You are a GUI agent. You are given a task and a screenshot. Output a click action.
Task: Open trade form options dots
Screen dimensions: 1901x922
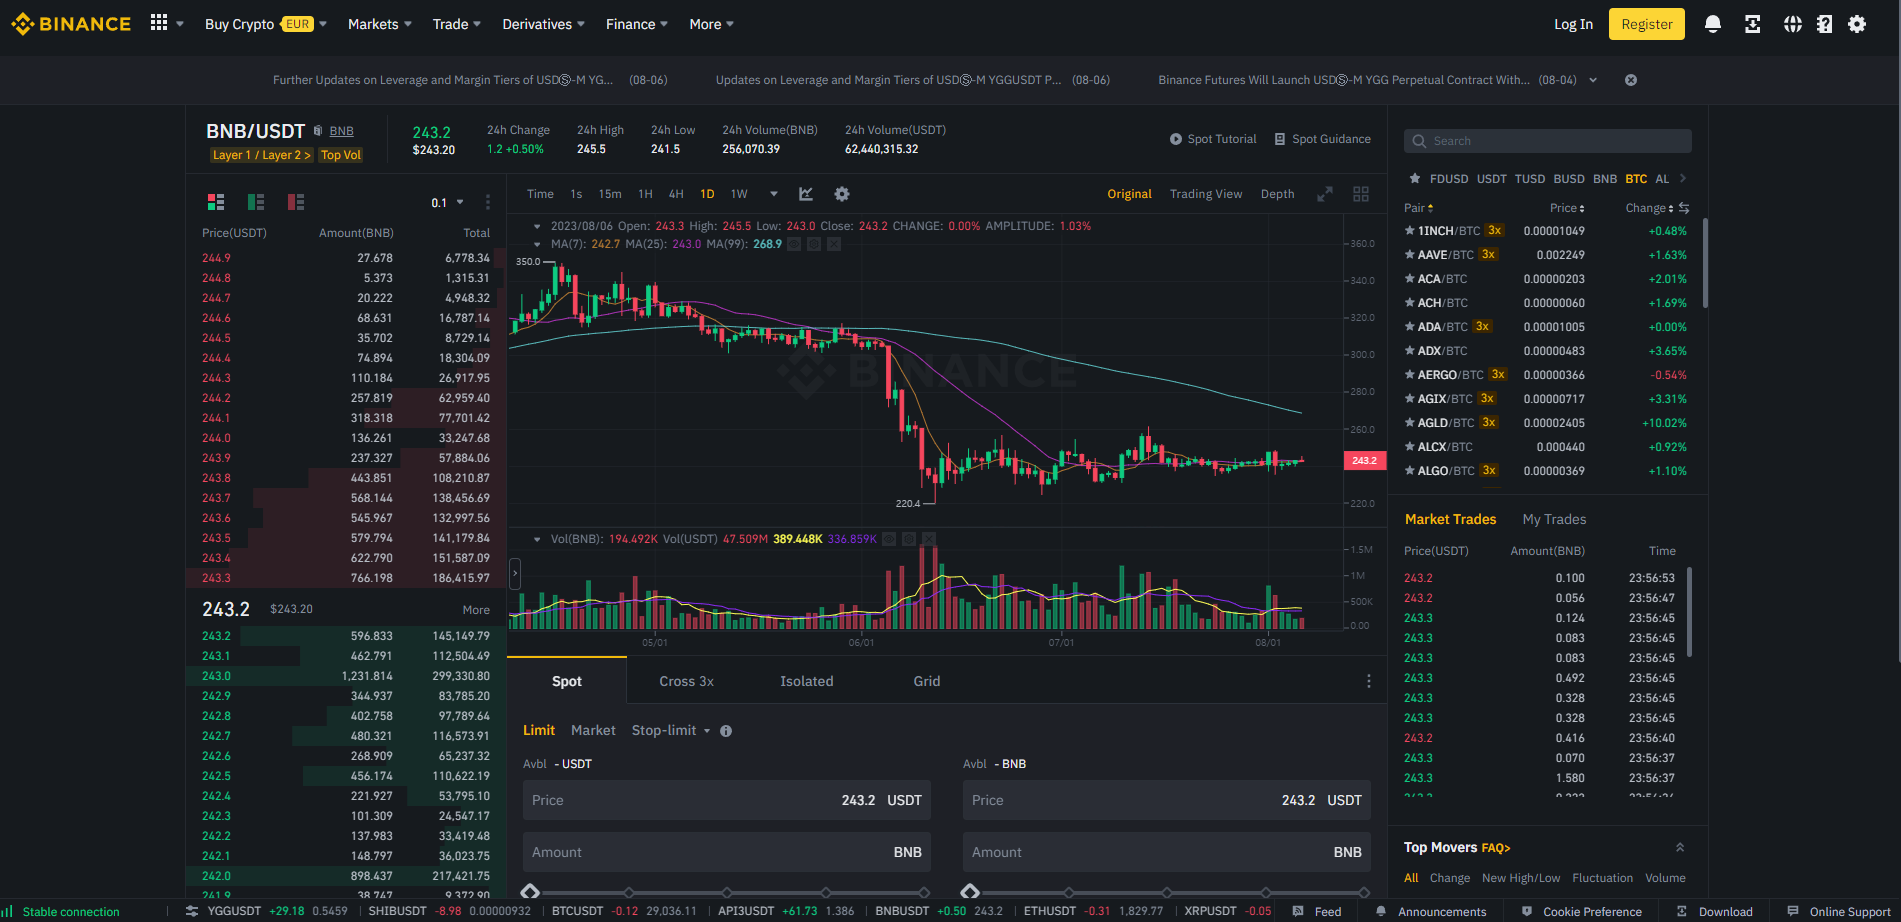(1369, 681)
